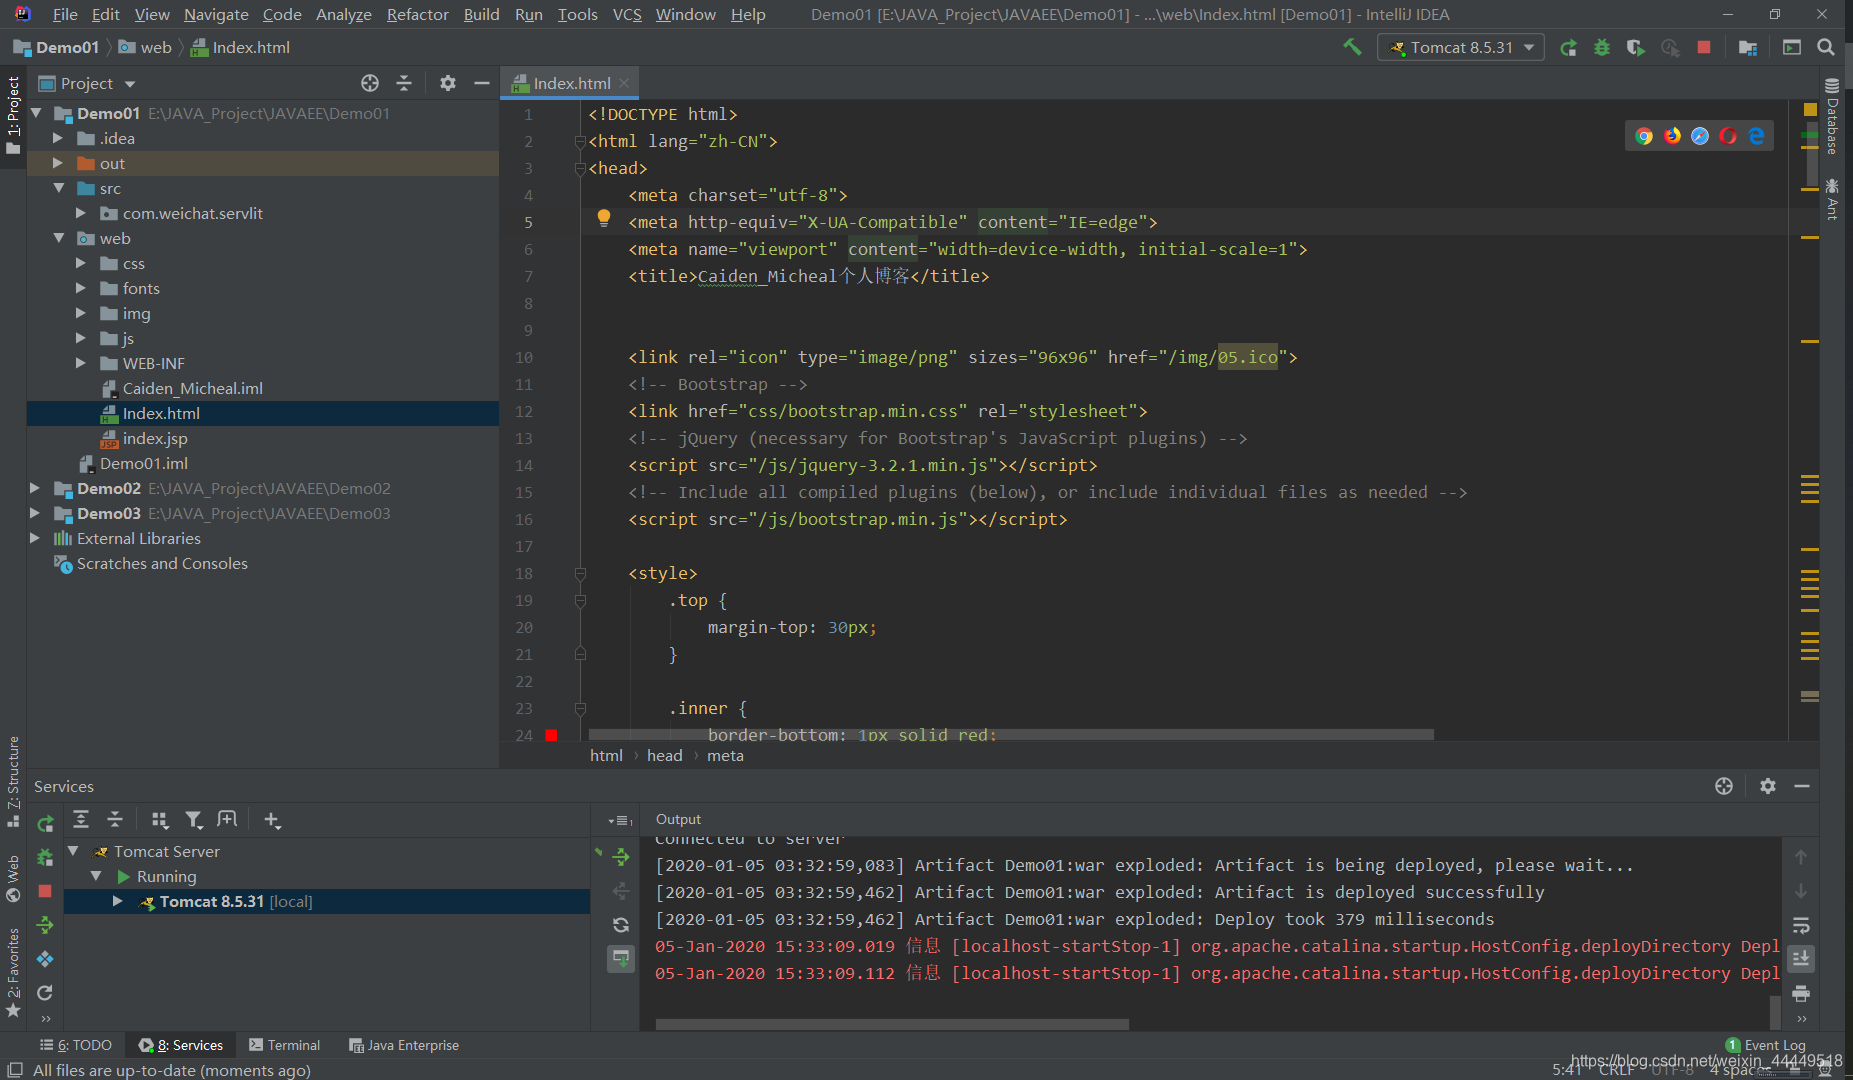Click the Build Project hammer icon
1853x1080 pixels.
[1352, 47]
